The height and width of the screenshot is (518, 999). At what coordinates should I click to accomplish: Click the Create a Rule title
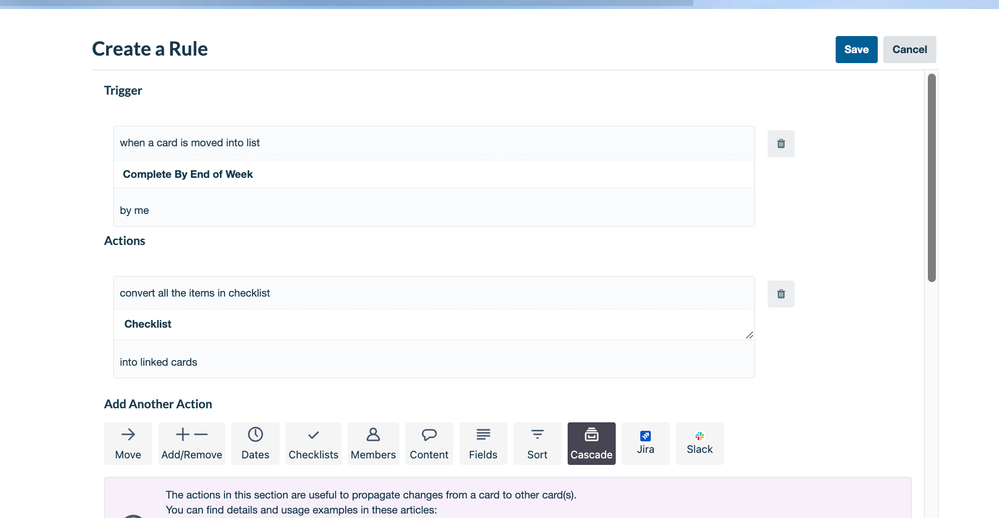tap(150, 49)
